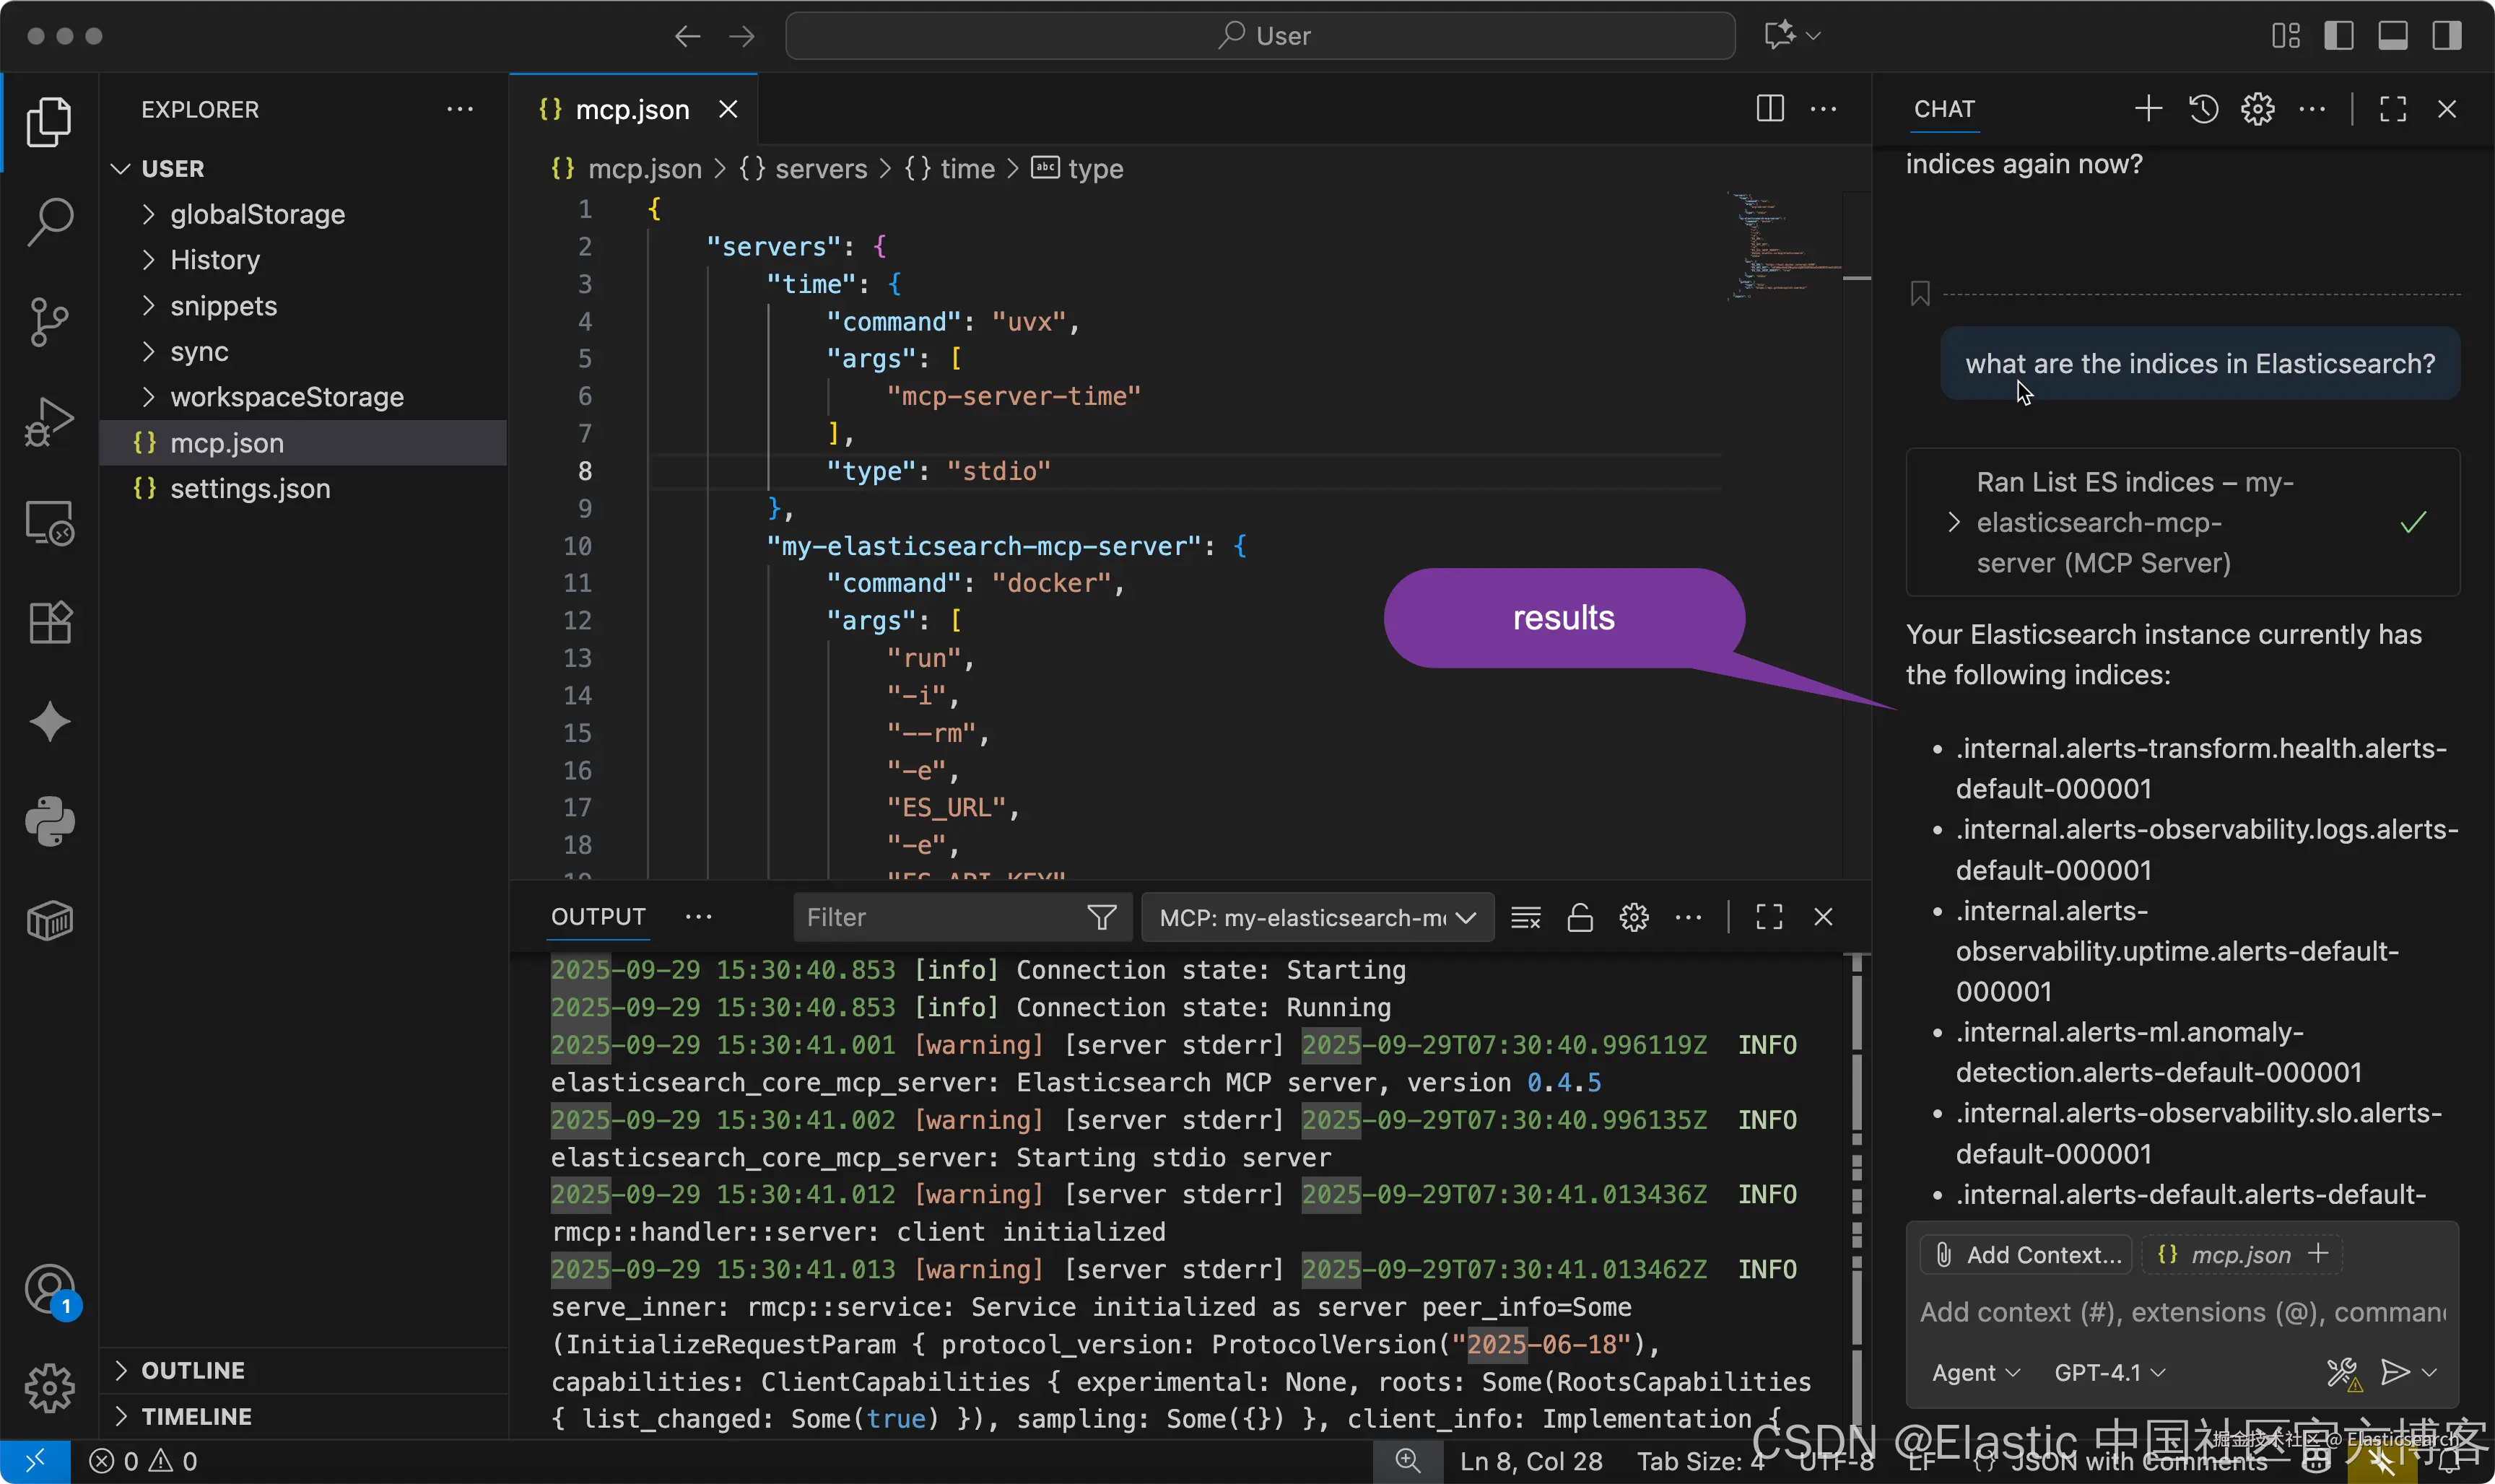
Task: Open the Python extension view
Action: coord(49,822)
